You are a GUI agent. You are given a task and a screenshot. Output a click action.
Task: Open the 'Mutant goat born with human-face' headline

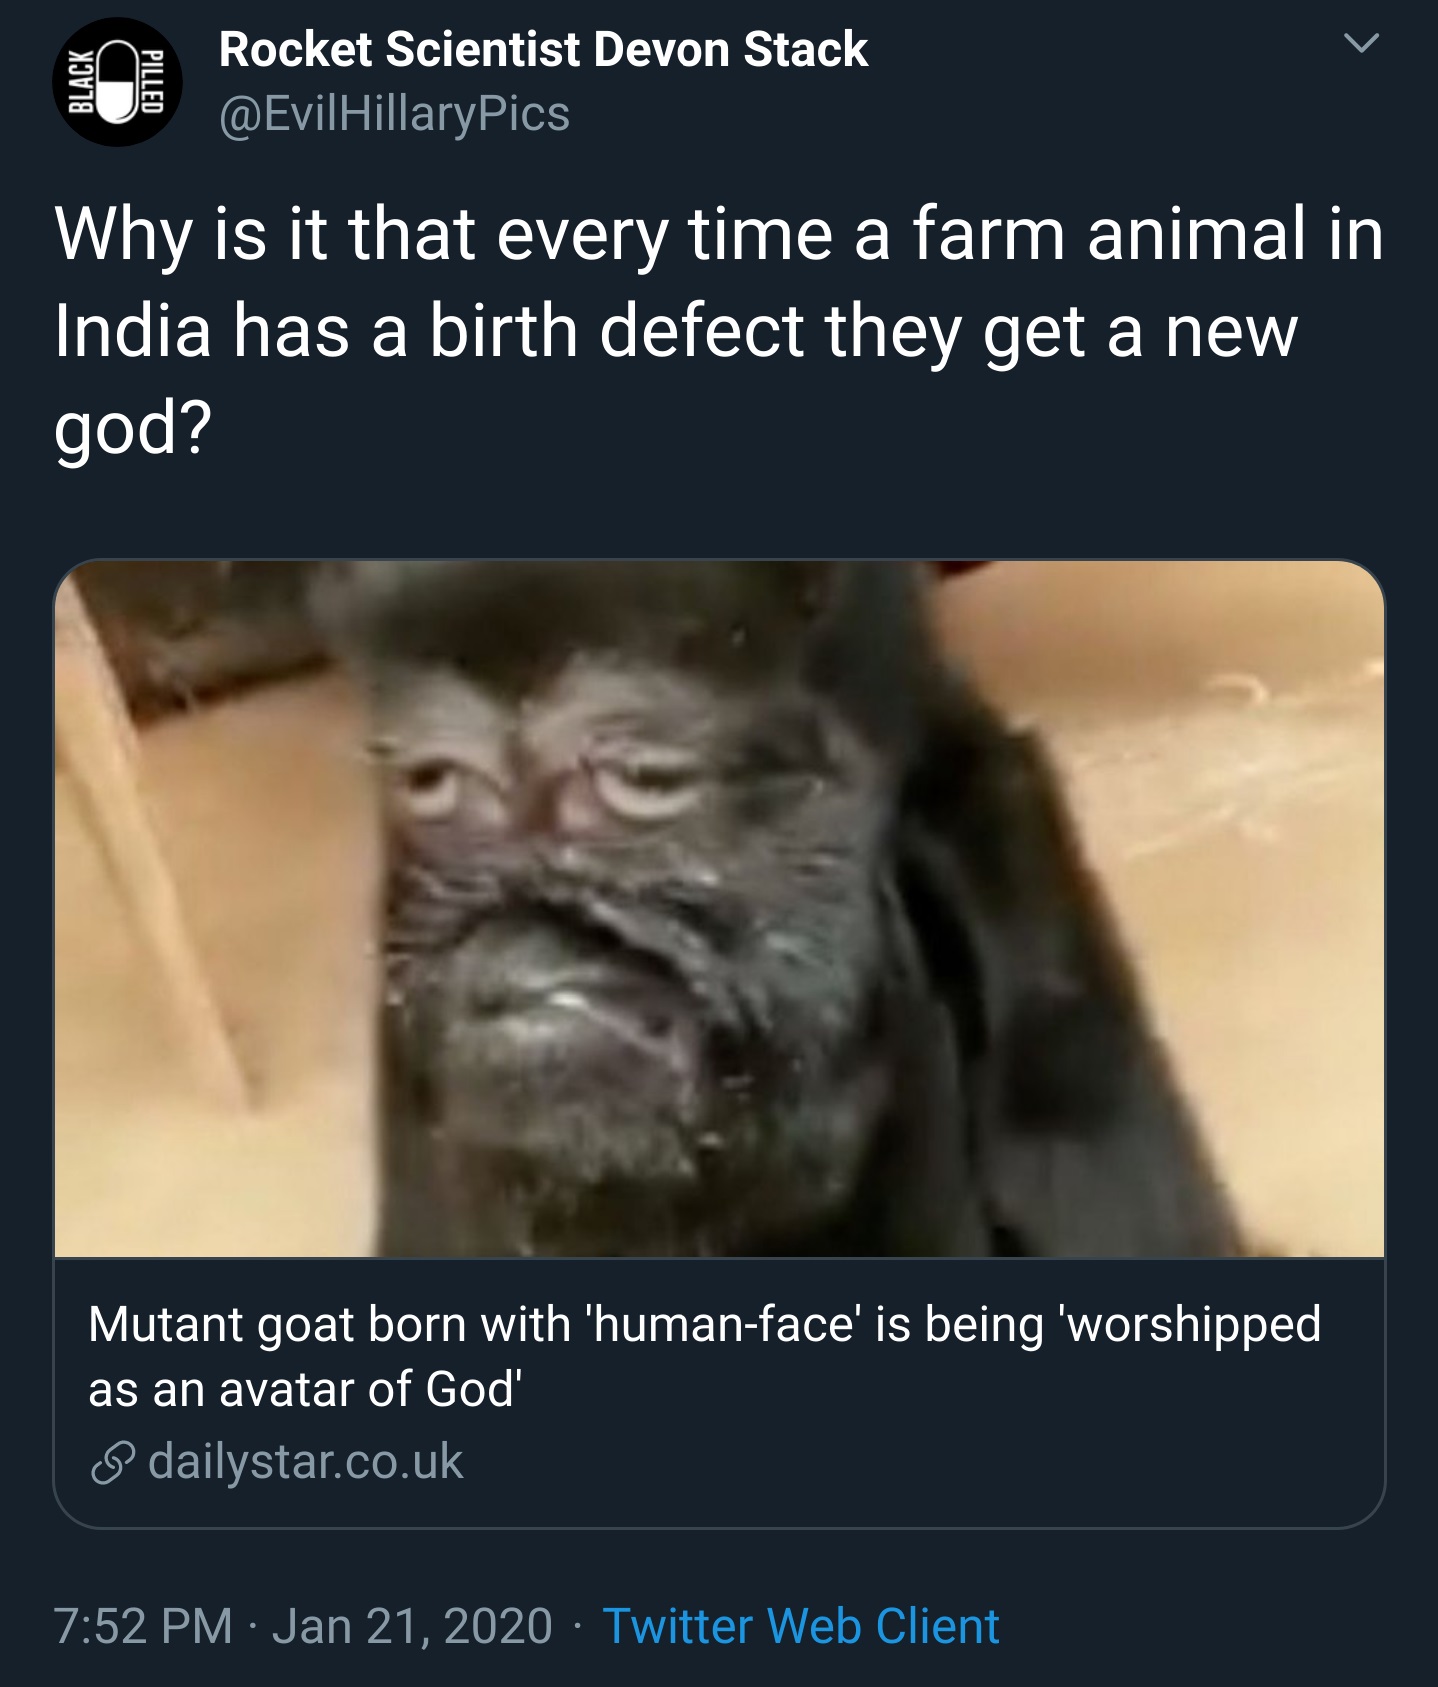[x=704, y=1324]
